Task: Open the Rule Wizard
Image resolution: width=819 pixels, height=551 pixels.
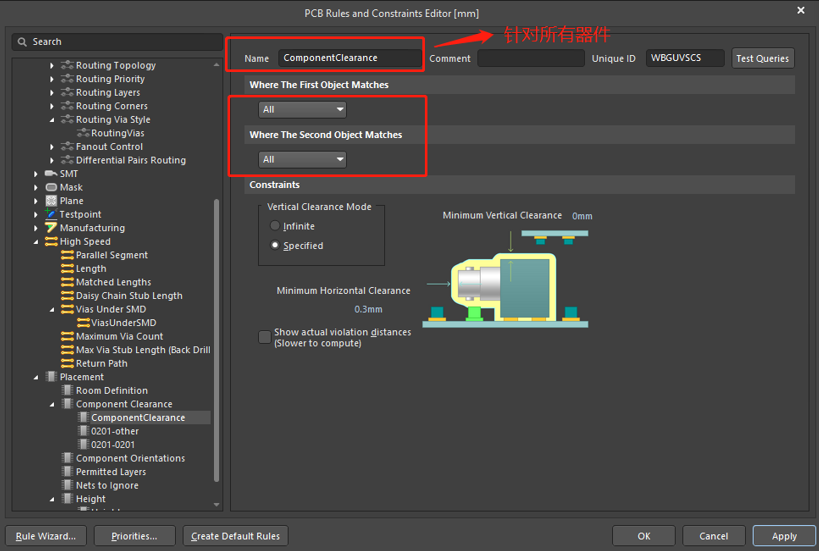Action: tap(45, 536)
